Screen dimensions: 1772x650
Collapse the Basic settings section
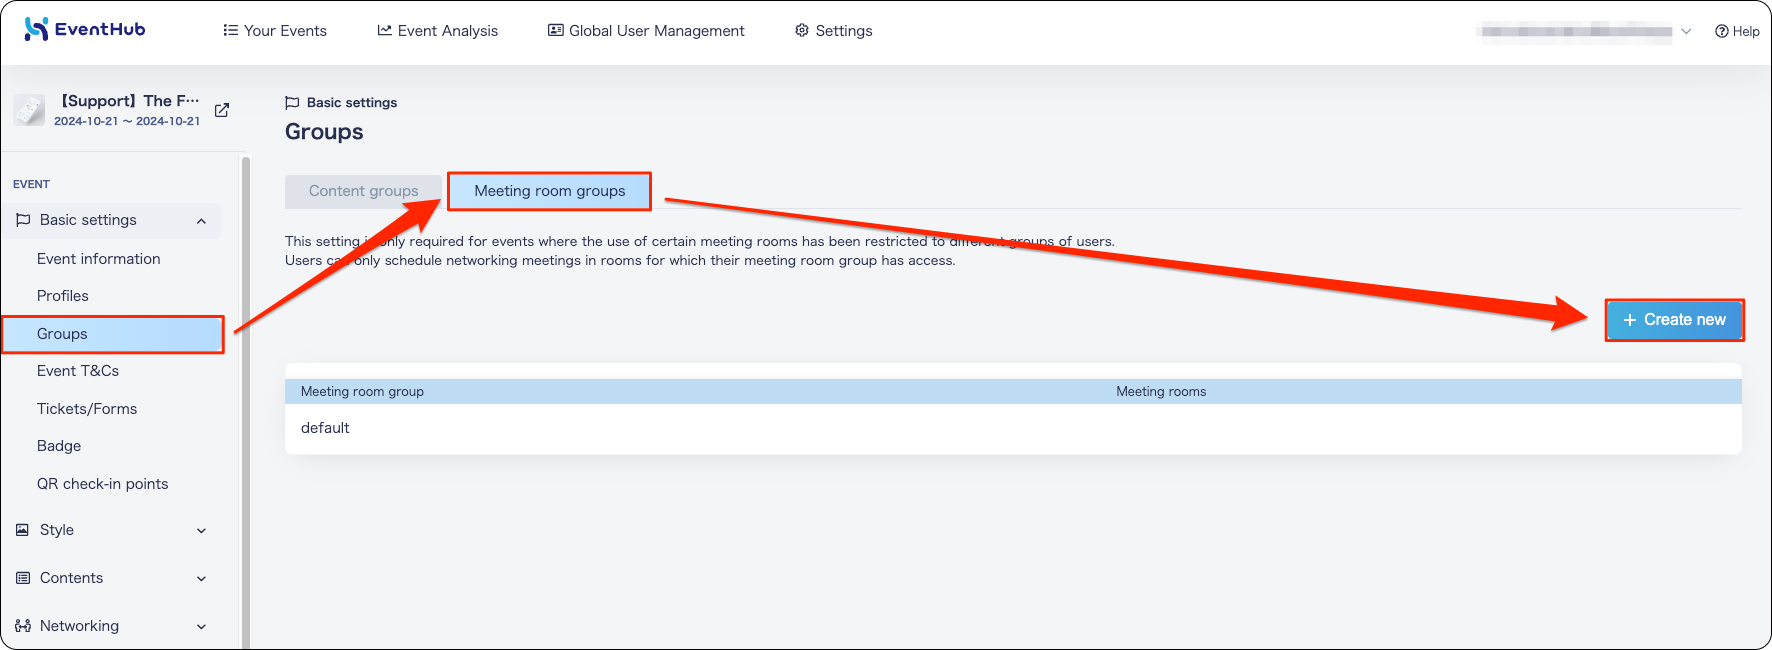[x=201, y=221]
